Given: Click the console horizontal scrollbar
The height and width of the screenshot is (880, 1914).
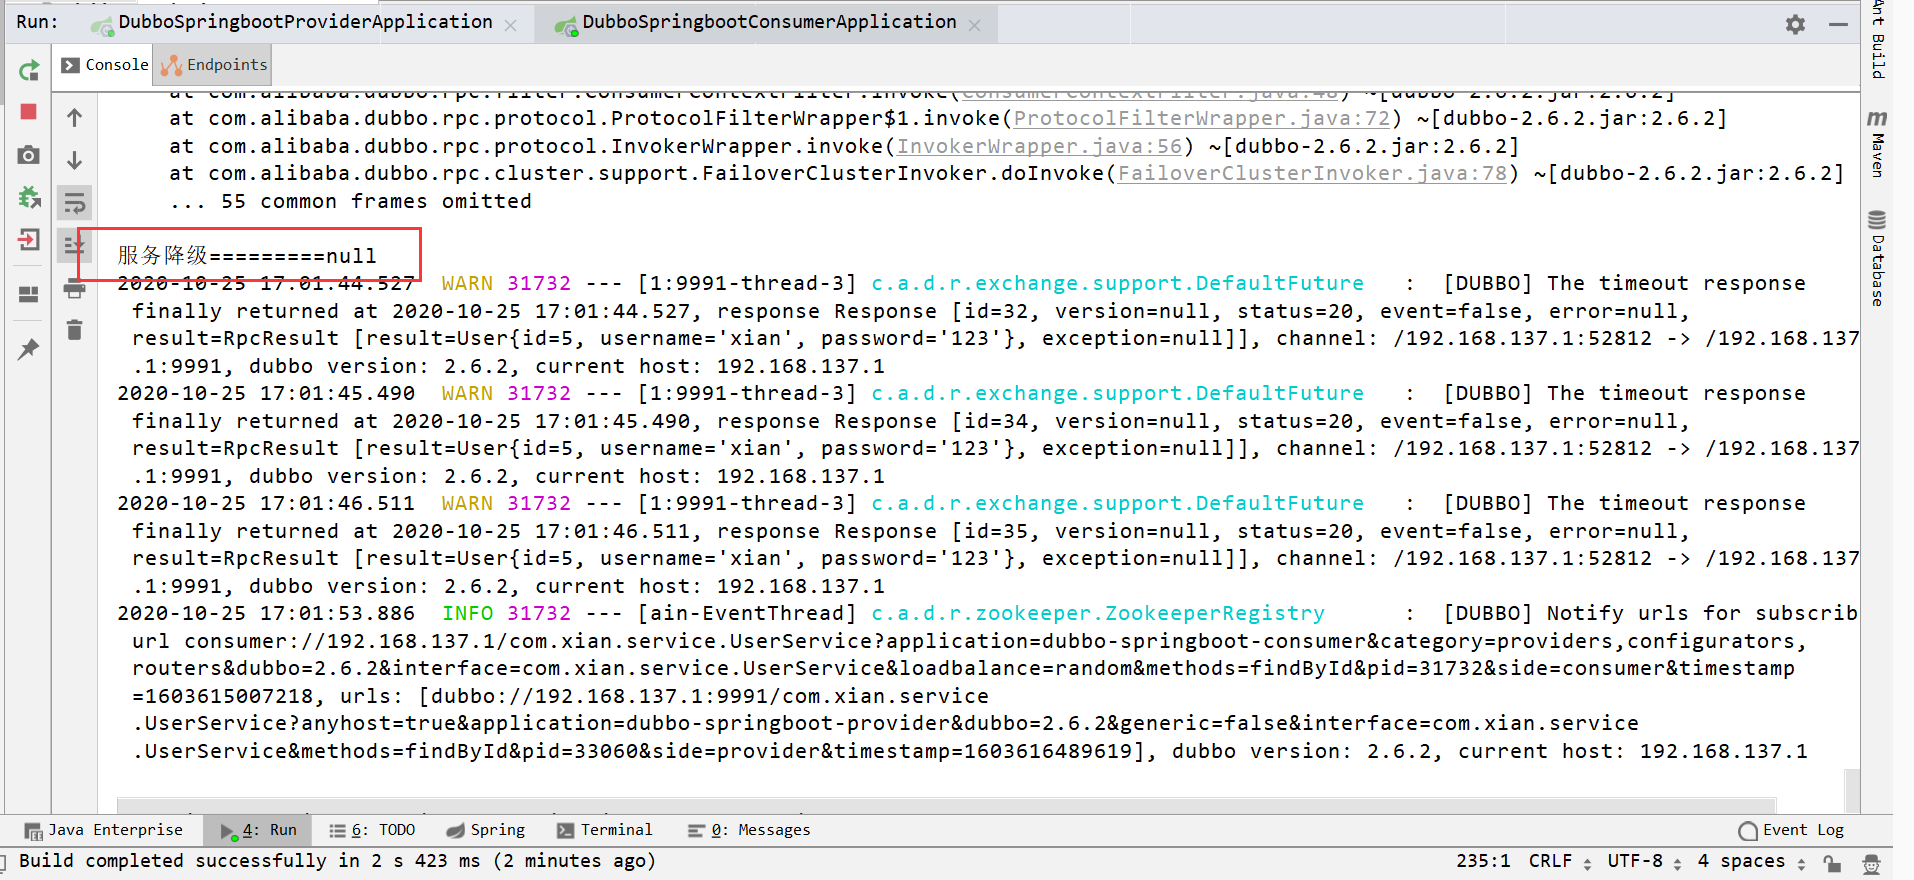Looking at the screenshot, I should click(946, 804).
